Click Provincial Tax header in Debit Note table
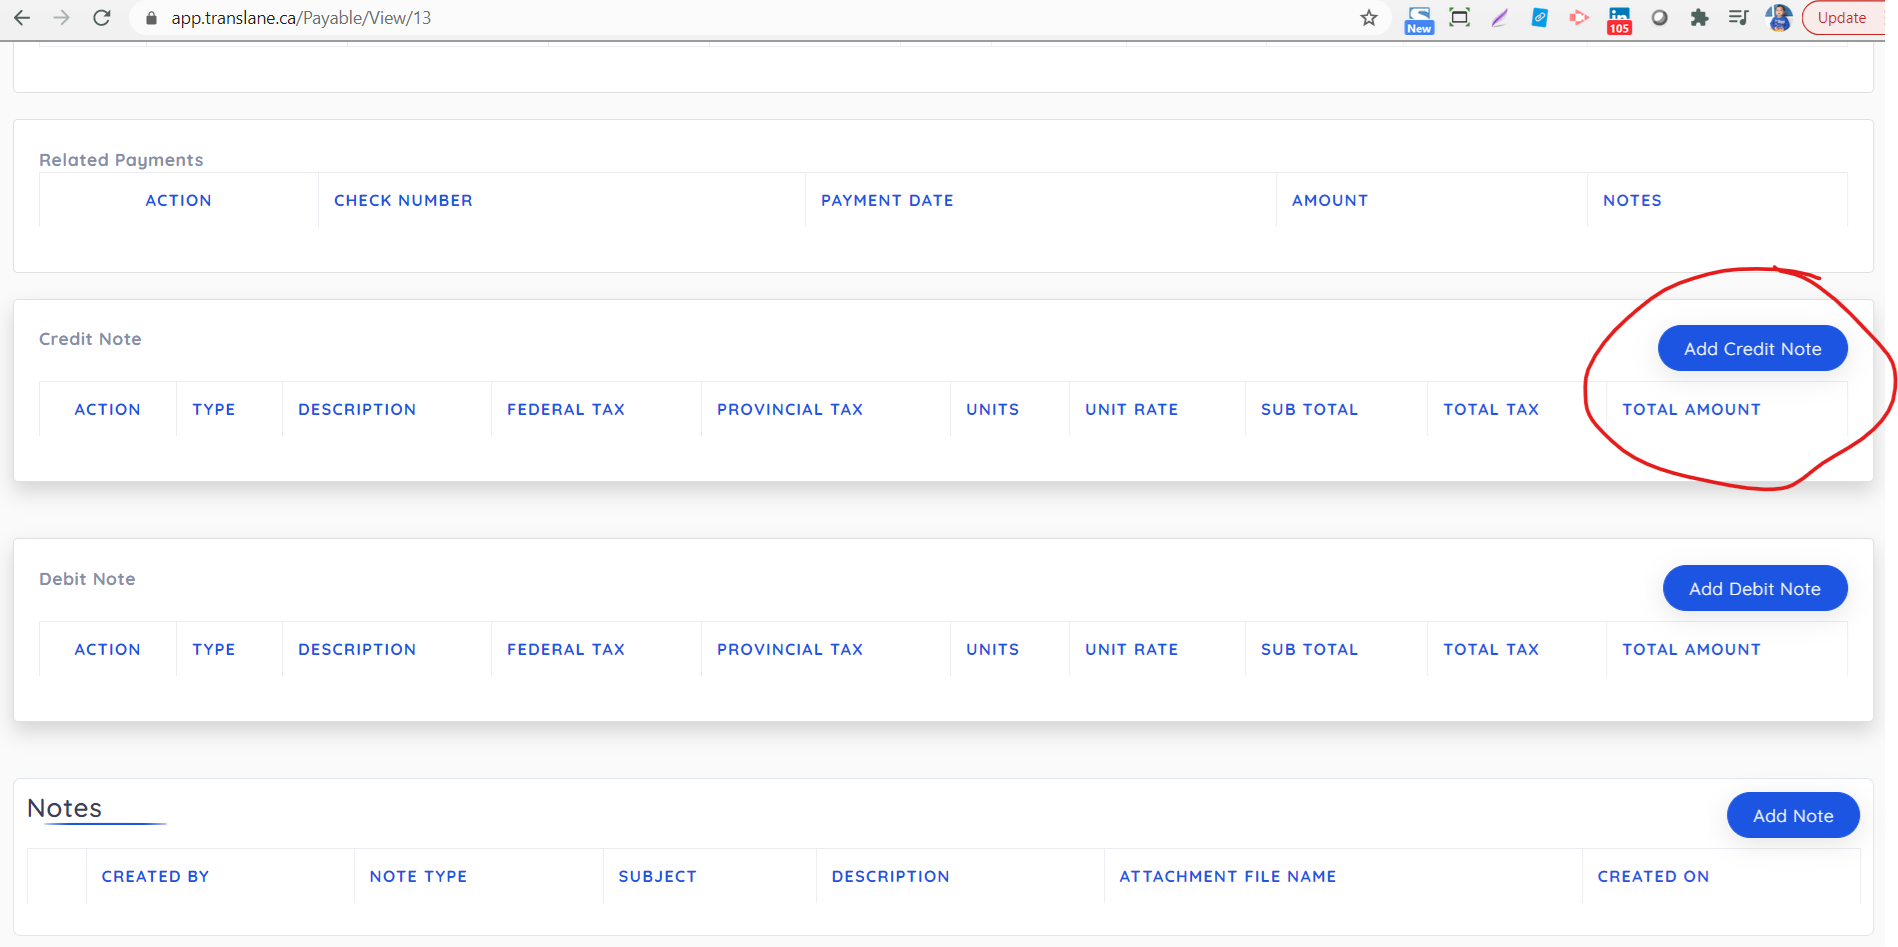1898x947 pixels. tap(789, 650)
